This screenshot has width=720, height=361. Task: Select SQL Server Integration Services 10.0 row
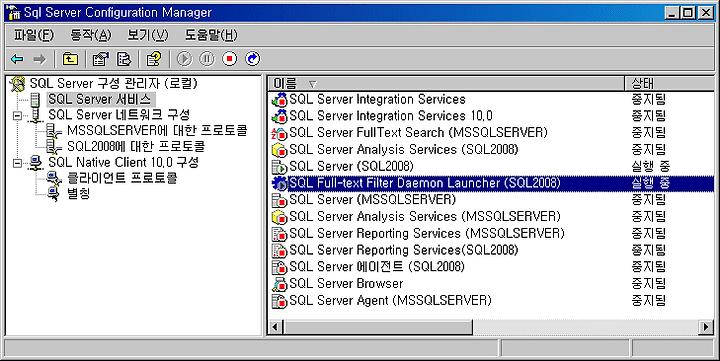tap(492, 116)
